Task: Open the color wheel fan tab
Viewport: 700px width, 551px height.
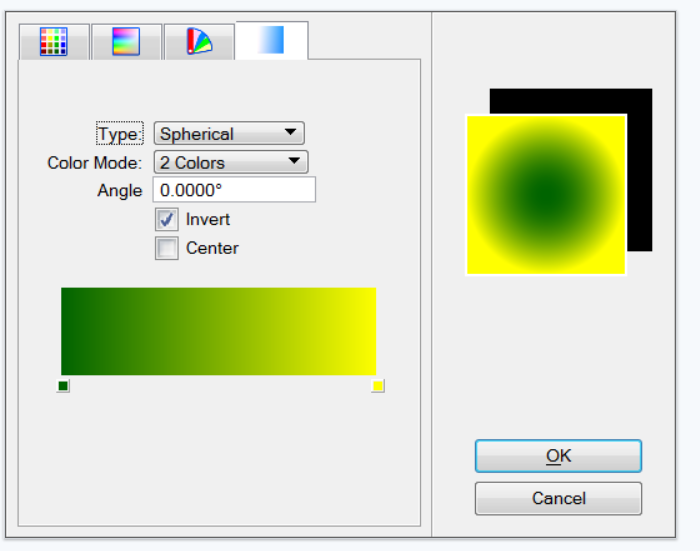Action: tap(199, 42)
